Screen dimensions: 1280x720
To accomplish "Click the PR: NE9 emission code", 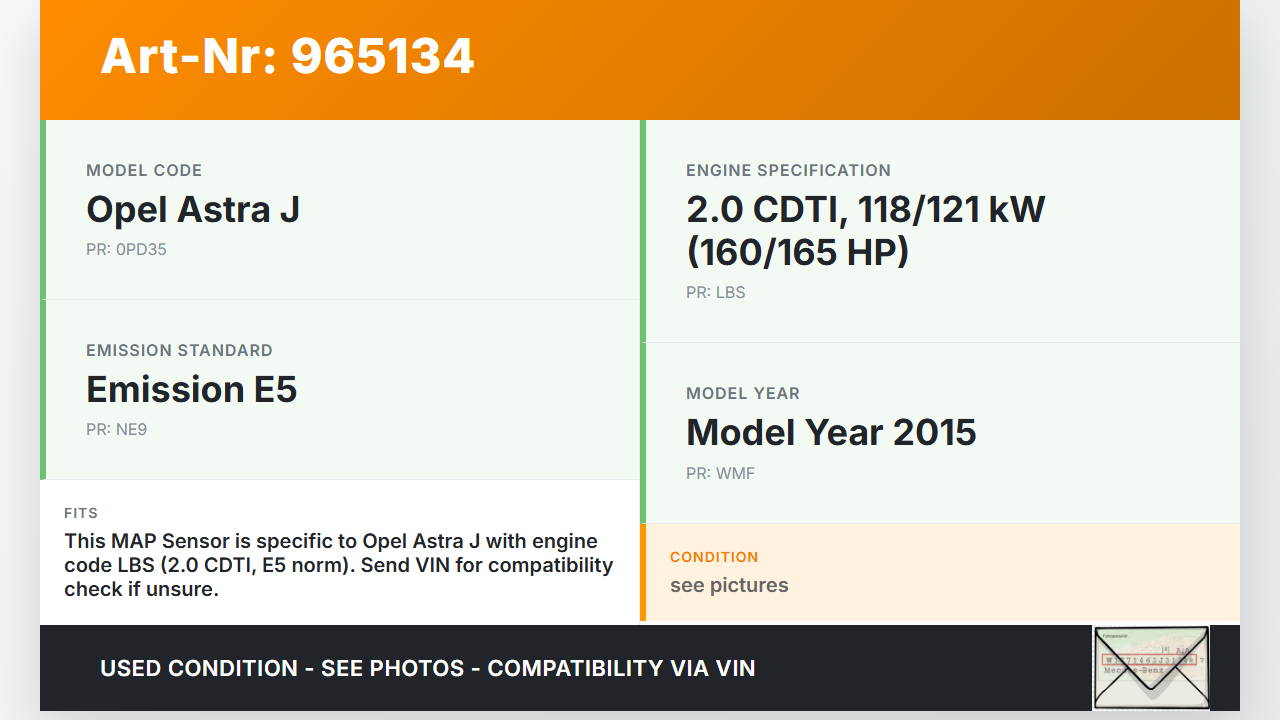I will [x=117, y=430].
